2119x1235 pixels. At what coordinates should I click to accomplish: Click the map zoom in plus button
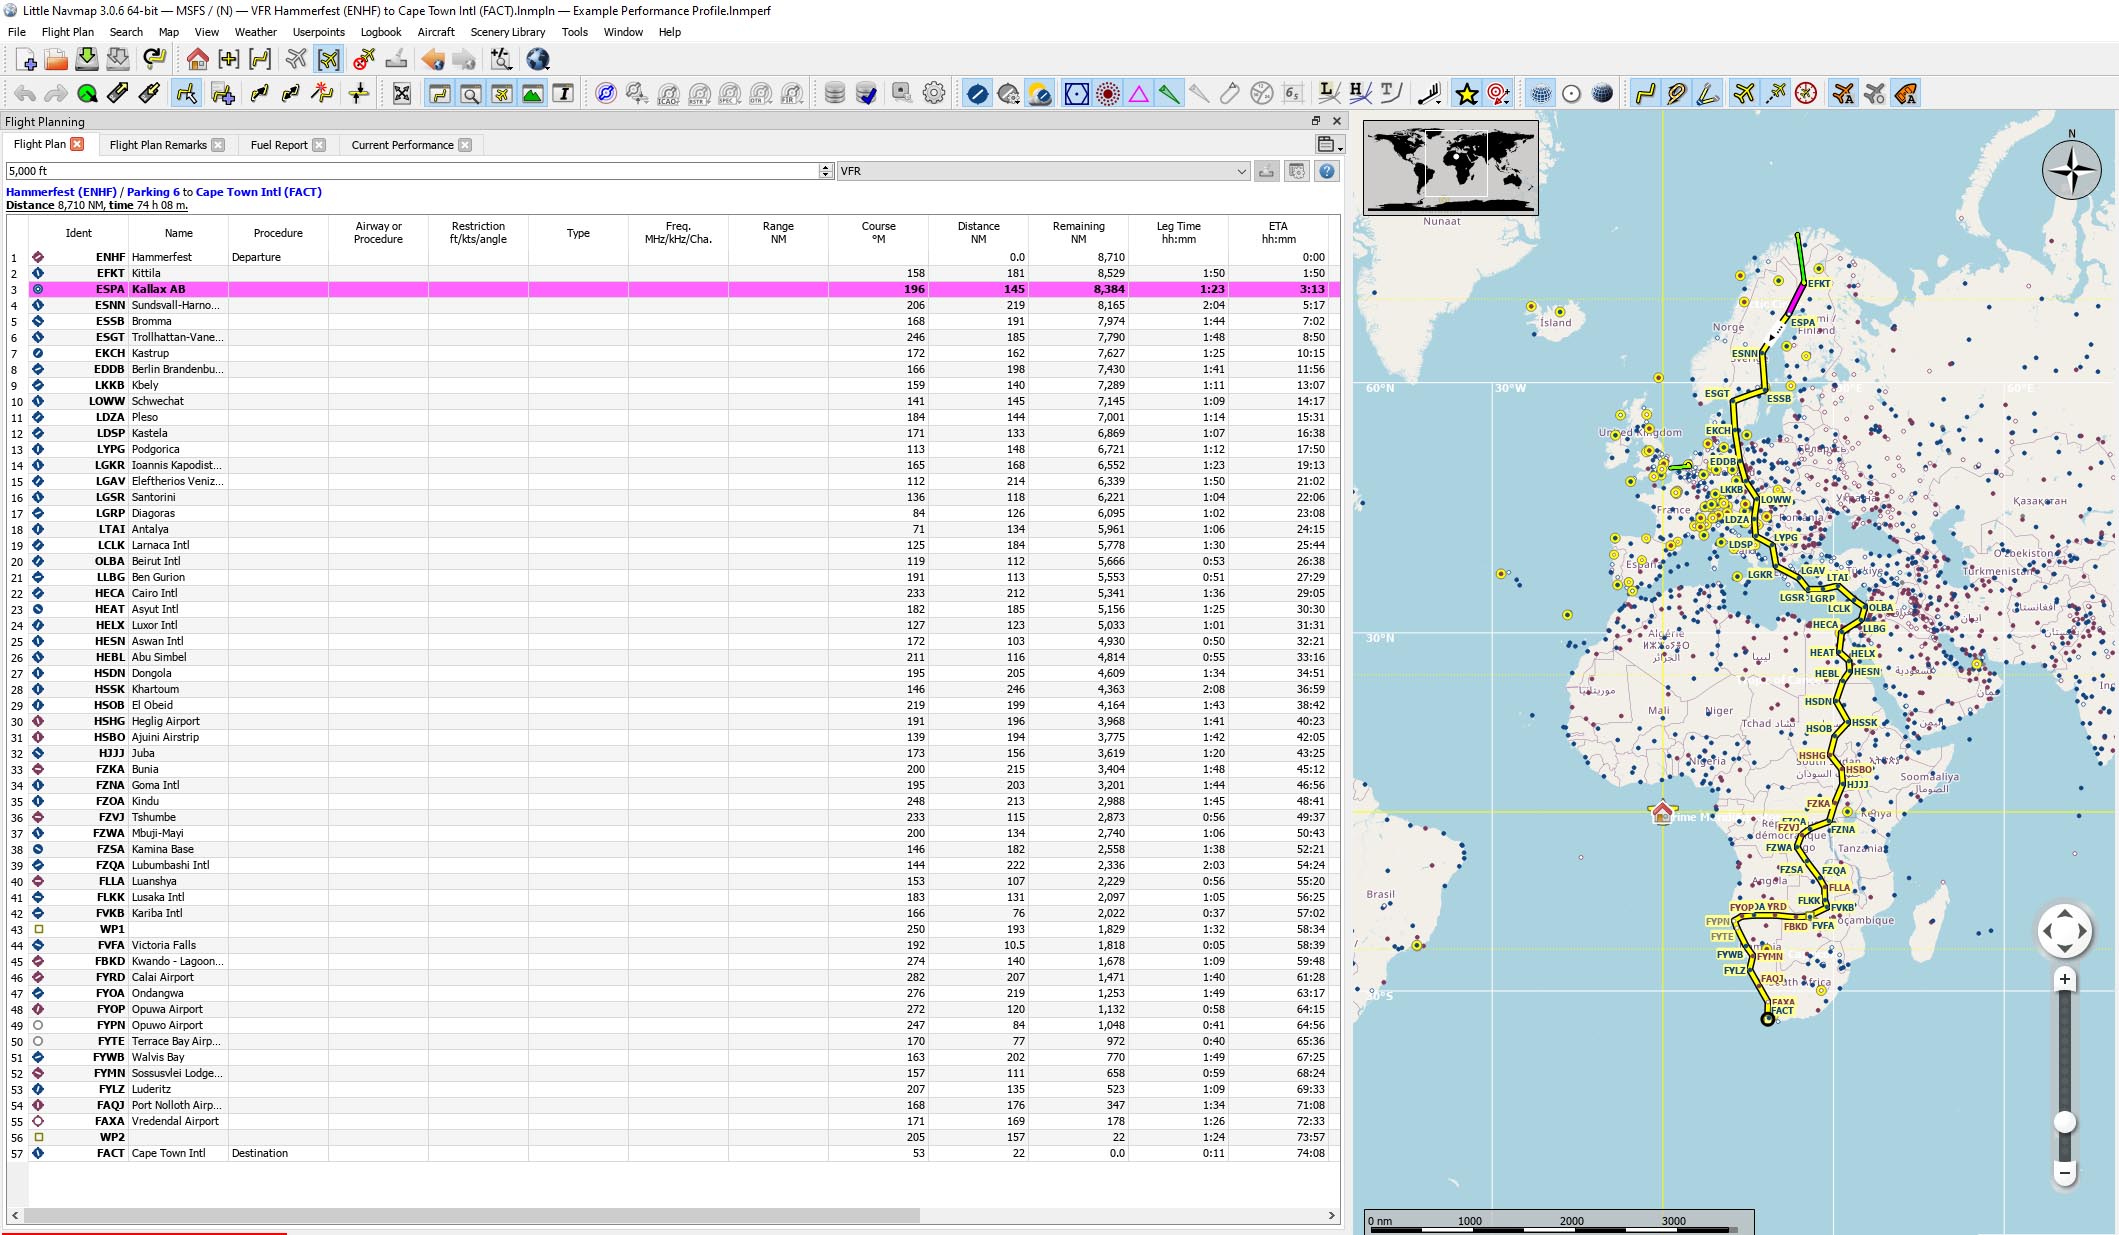[2064, 979]
